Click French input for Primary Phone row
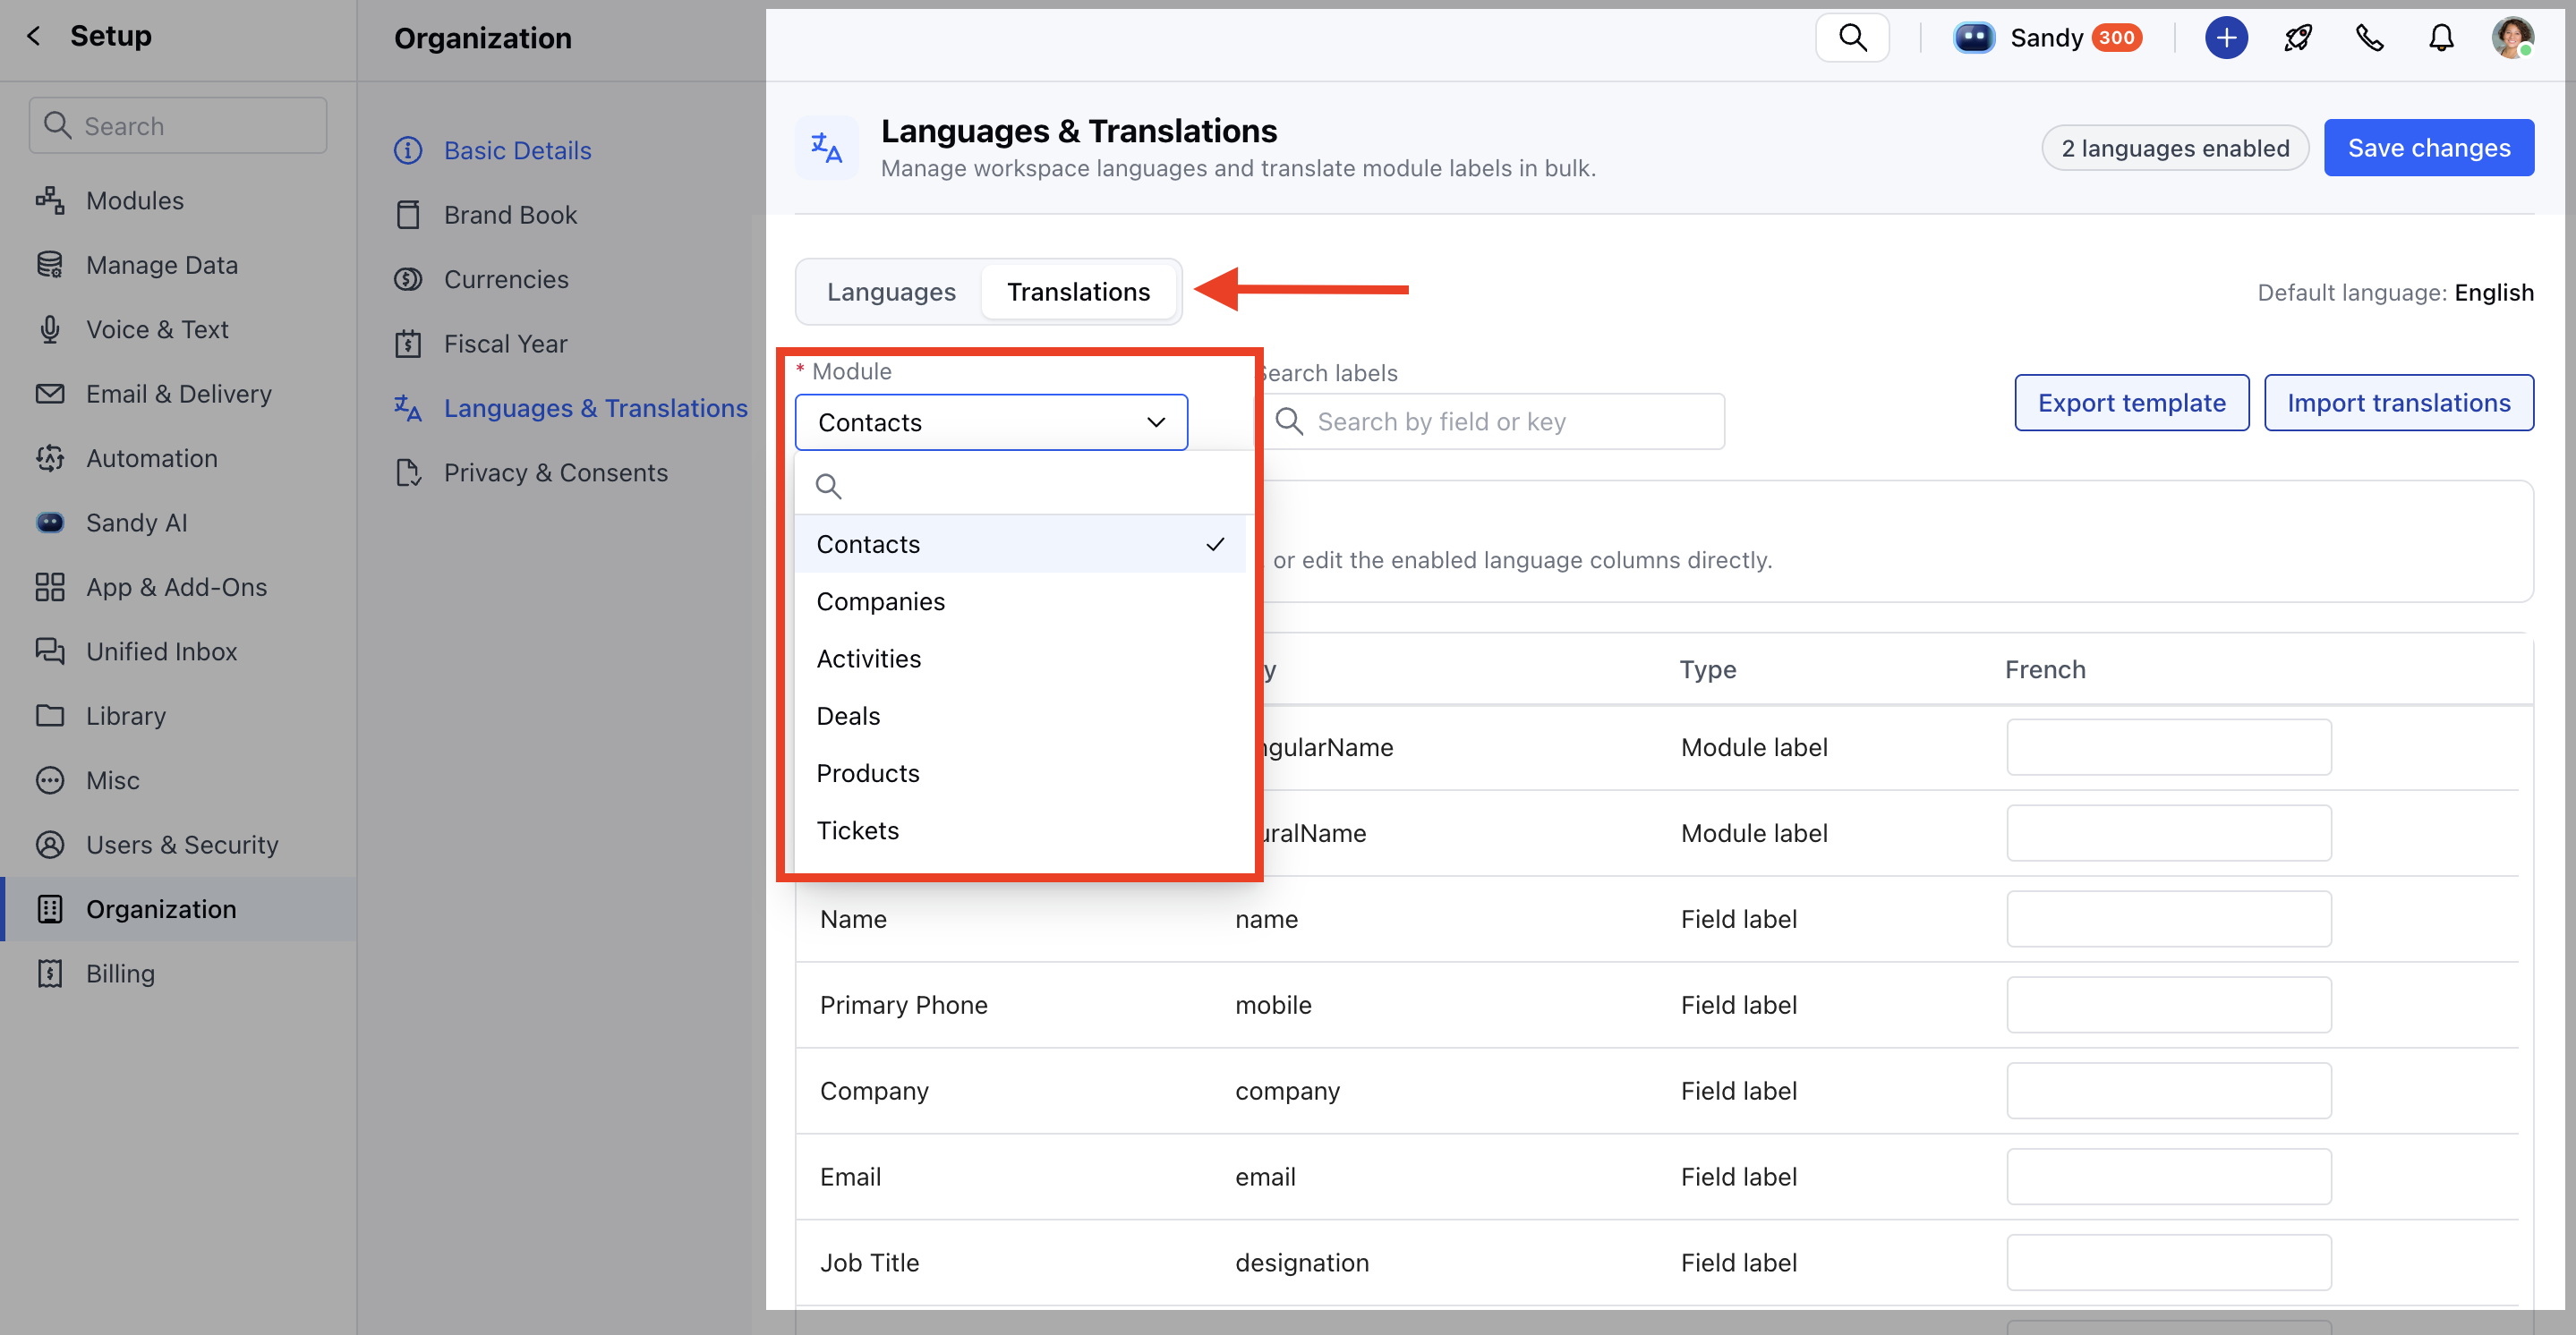The height and width of the screenshot is (1335, 2576). (2168, 1005)
